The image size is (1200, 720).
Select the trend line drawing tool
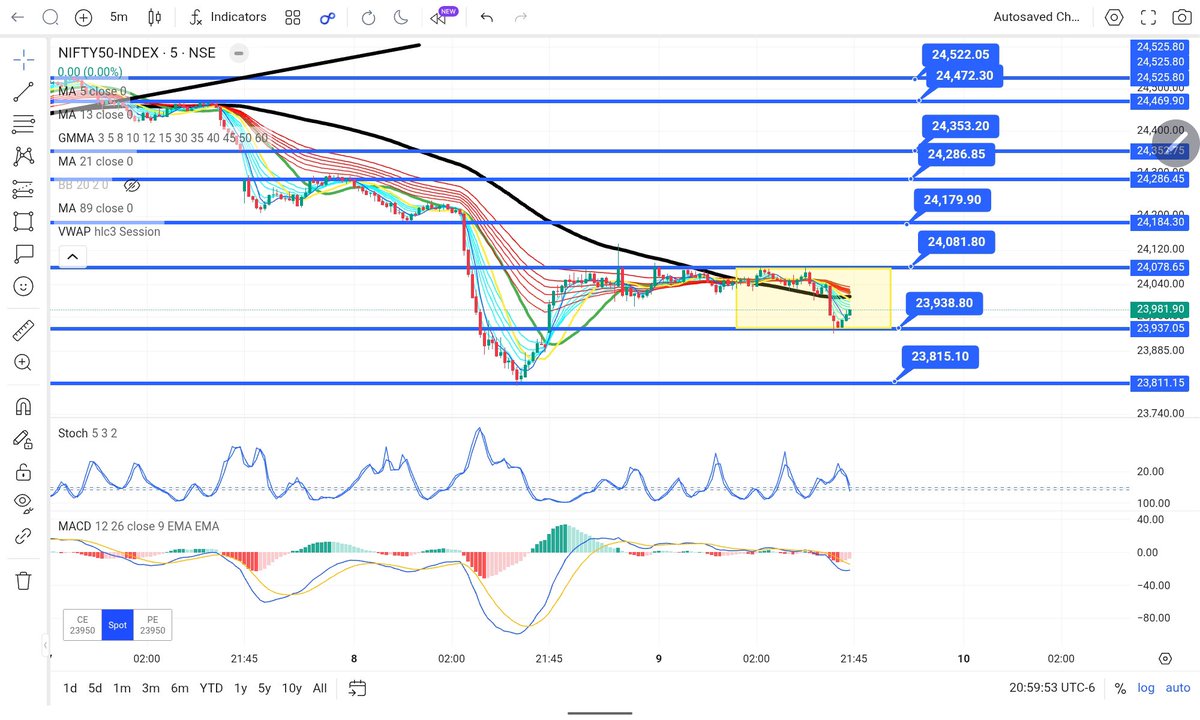tap(23, 92)
